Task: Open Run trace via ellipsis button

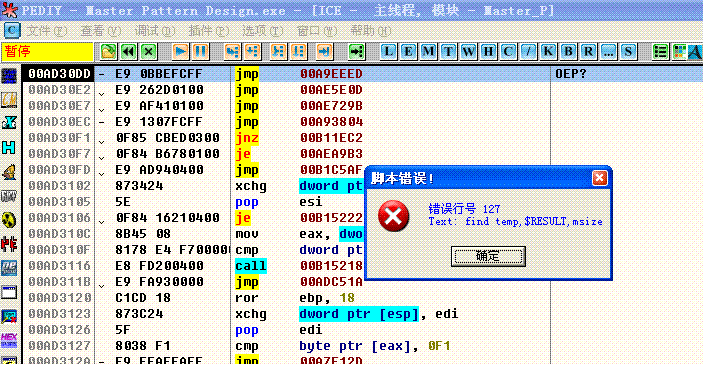Action: 608,52
